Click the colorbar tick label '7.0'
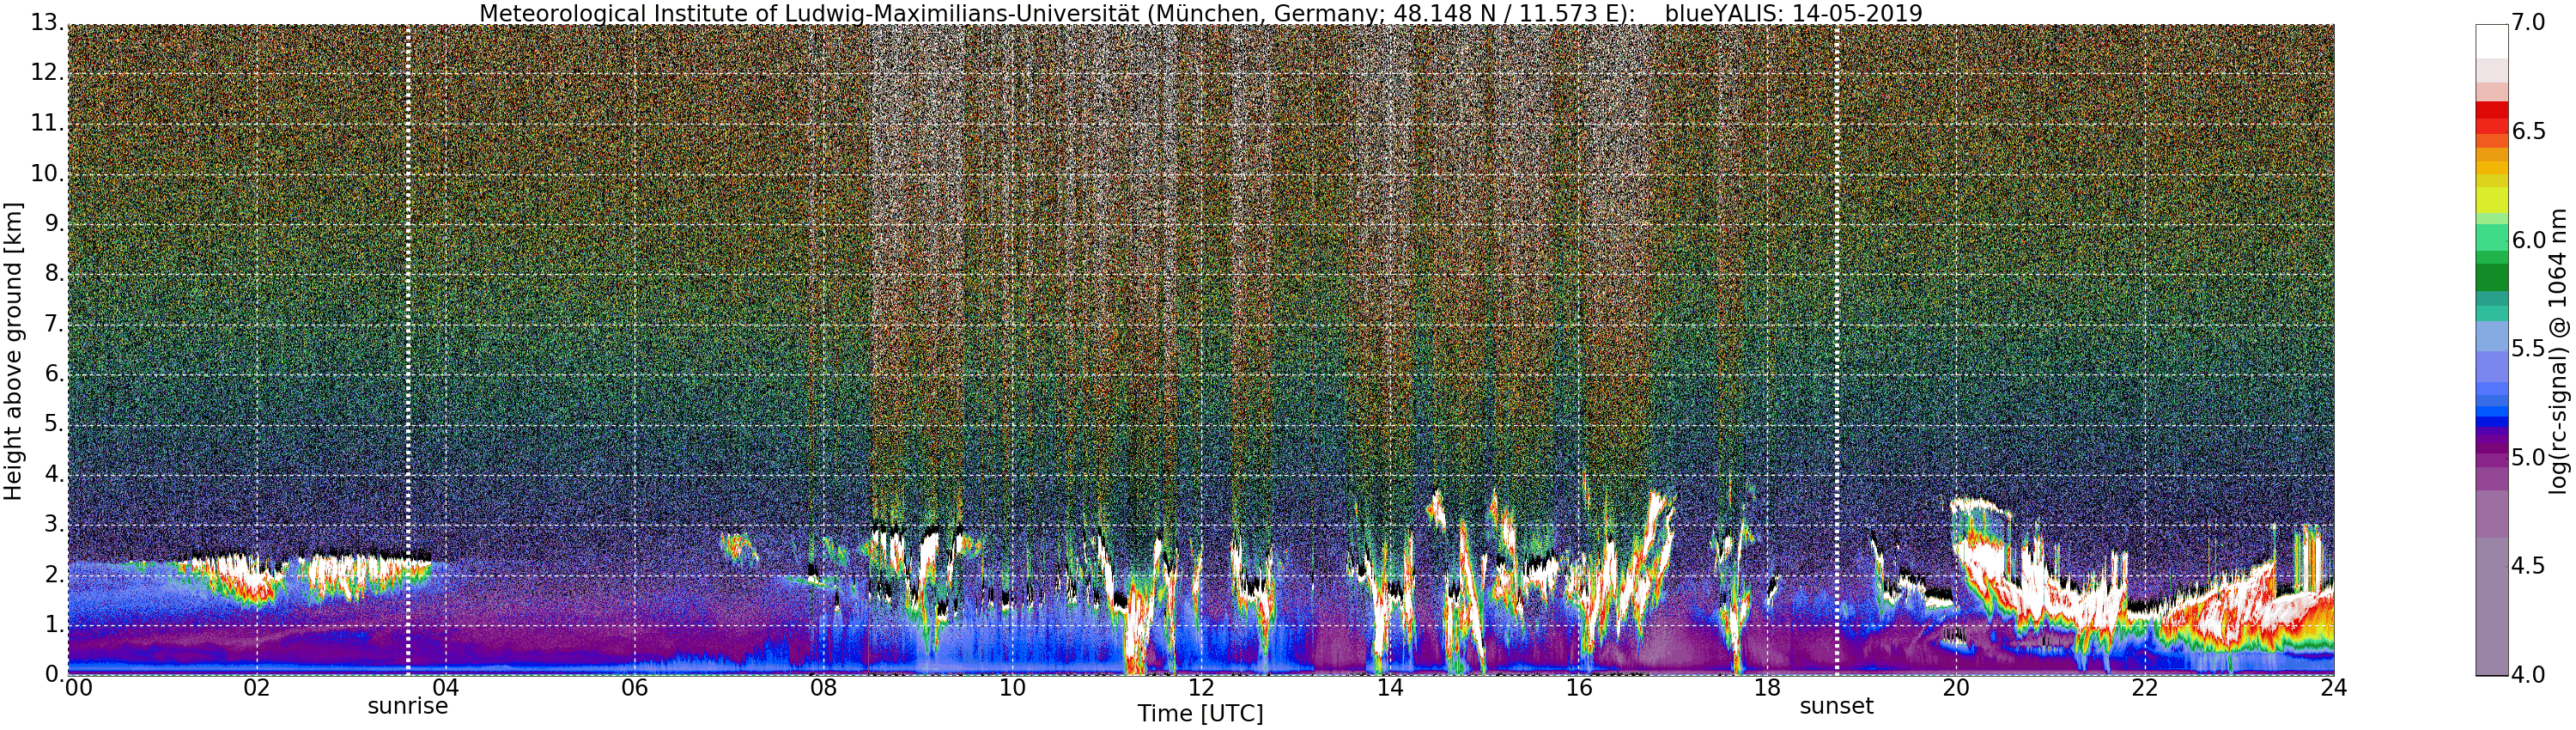The image size is (2576, 730). (2528, 23)
